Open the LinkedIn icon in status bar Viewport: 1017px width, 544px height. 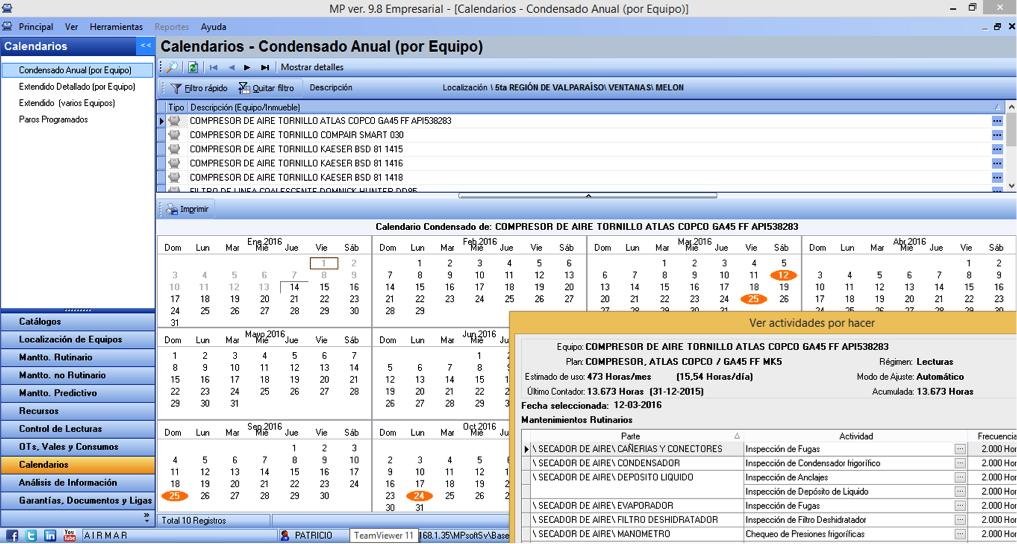(51, 536)
